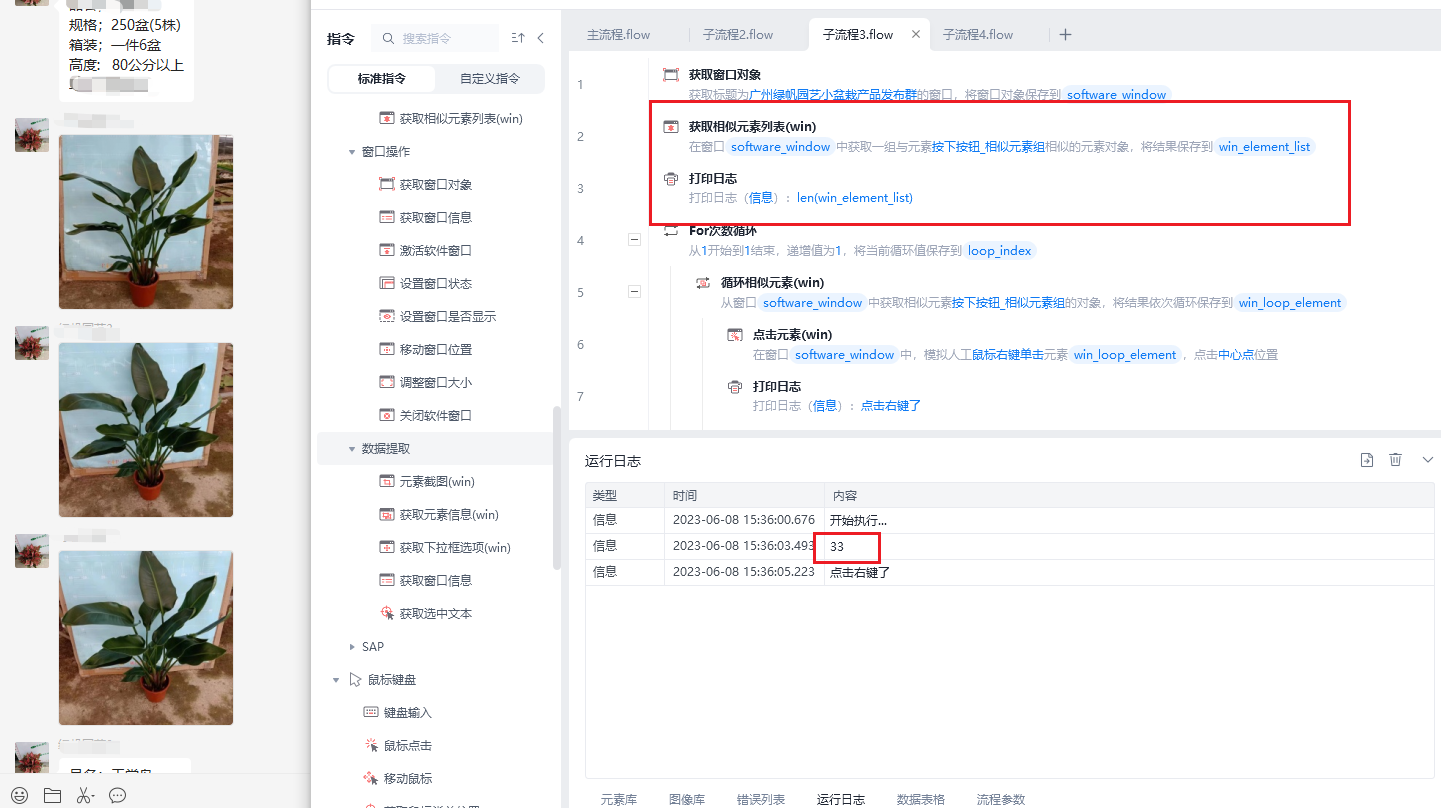Switch to the 子流程2.flow tab
Screen dimensions: 1441x808
(x=738, y=34)
